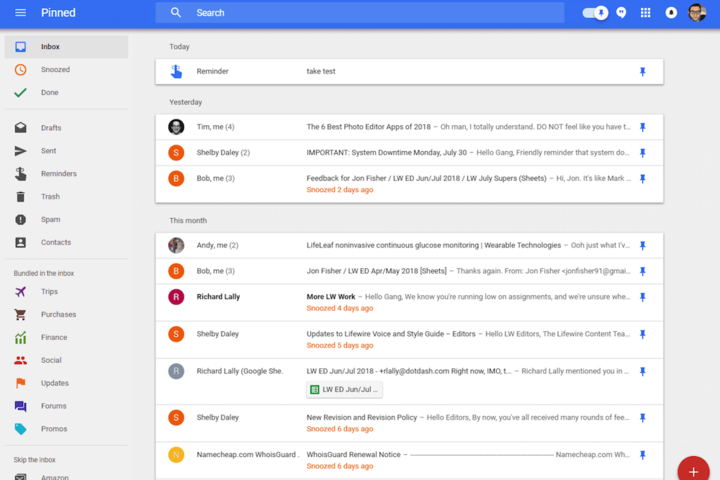Open the Drafts folder
The width and height of the screenshot is (720, 480).
click(x=67, y=128)
